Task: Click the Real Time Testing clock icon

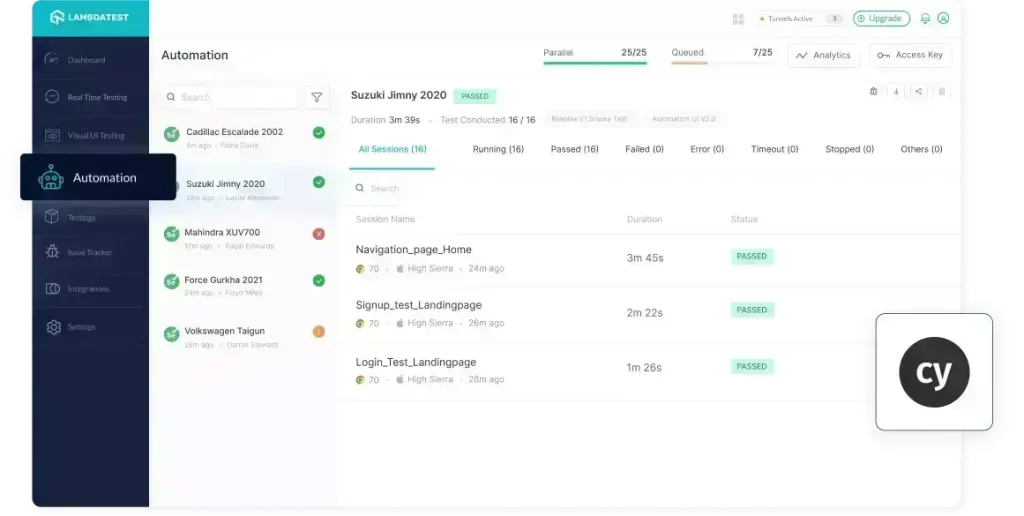Action: tap(52, 97)
